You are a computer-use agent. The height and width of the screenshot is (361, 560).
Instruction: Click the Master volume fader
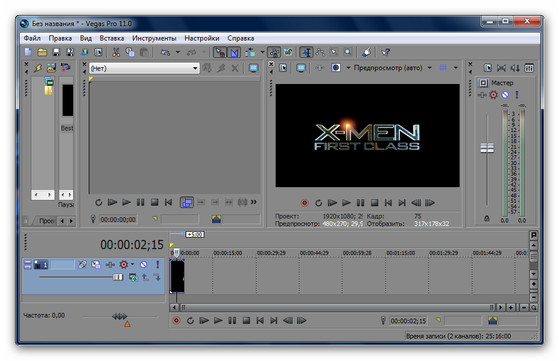(x=487, y=148)
